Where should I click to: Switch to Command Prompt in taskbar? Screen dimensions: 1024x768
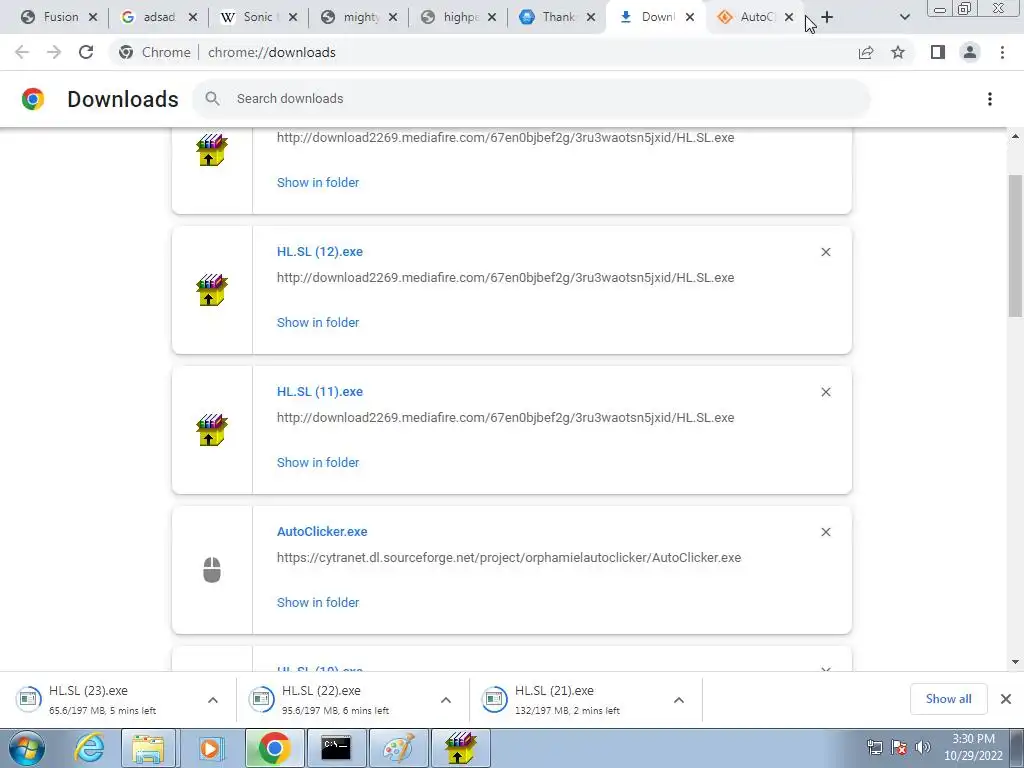[x=336, y=748]
